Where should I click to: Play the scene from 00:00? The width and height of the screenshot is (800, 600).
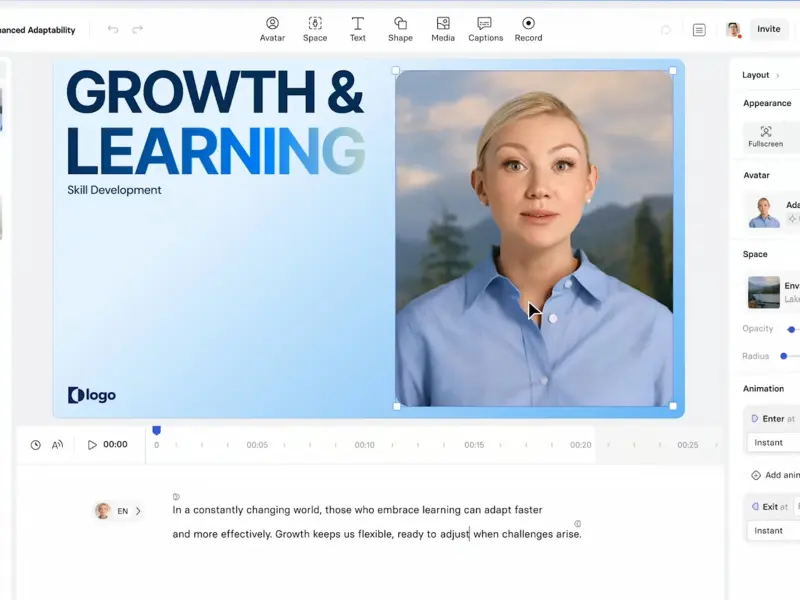pyautogui.click(x=92, y=445)
